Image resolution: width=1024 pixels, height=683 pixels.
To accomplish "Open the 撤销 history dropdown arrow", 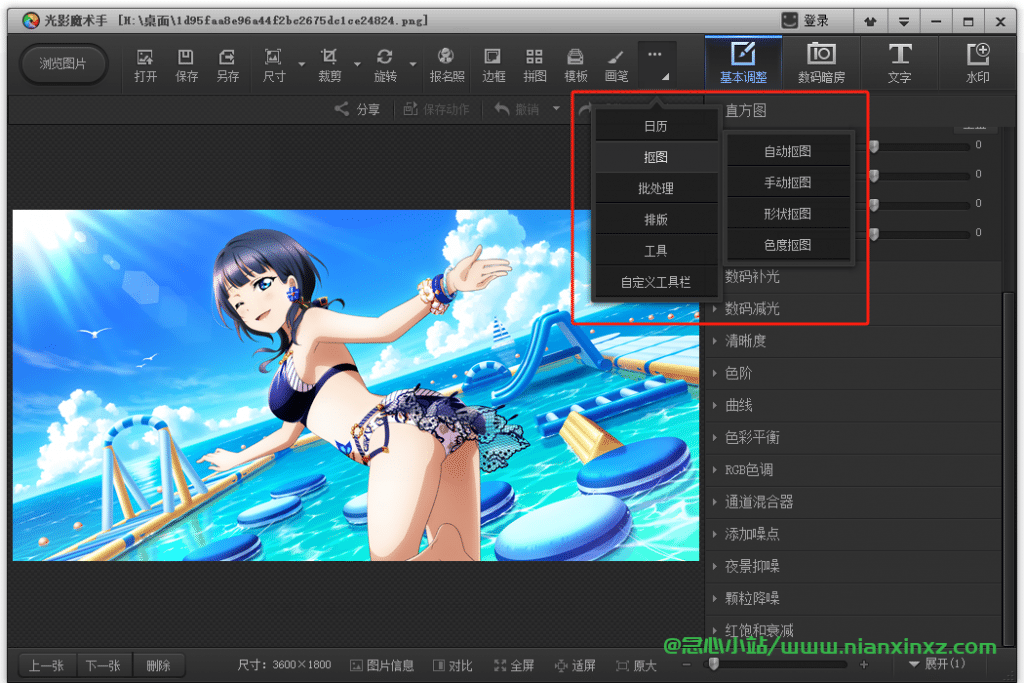I will point(556,108).
